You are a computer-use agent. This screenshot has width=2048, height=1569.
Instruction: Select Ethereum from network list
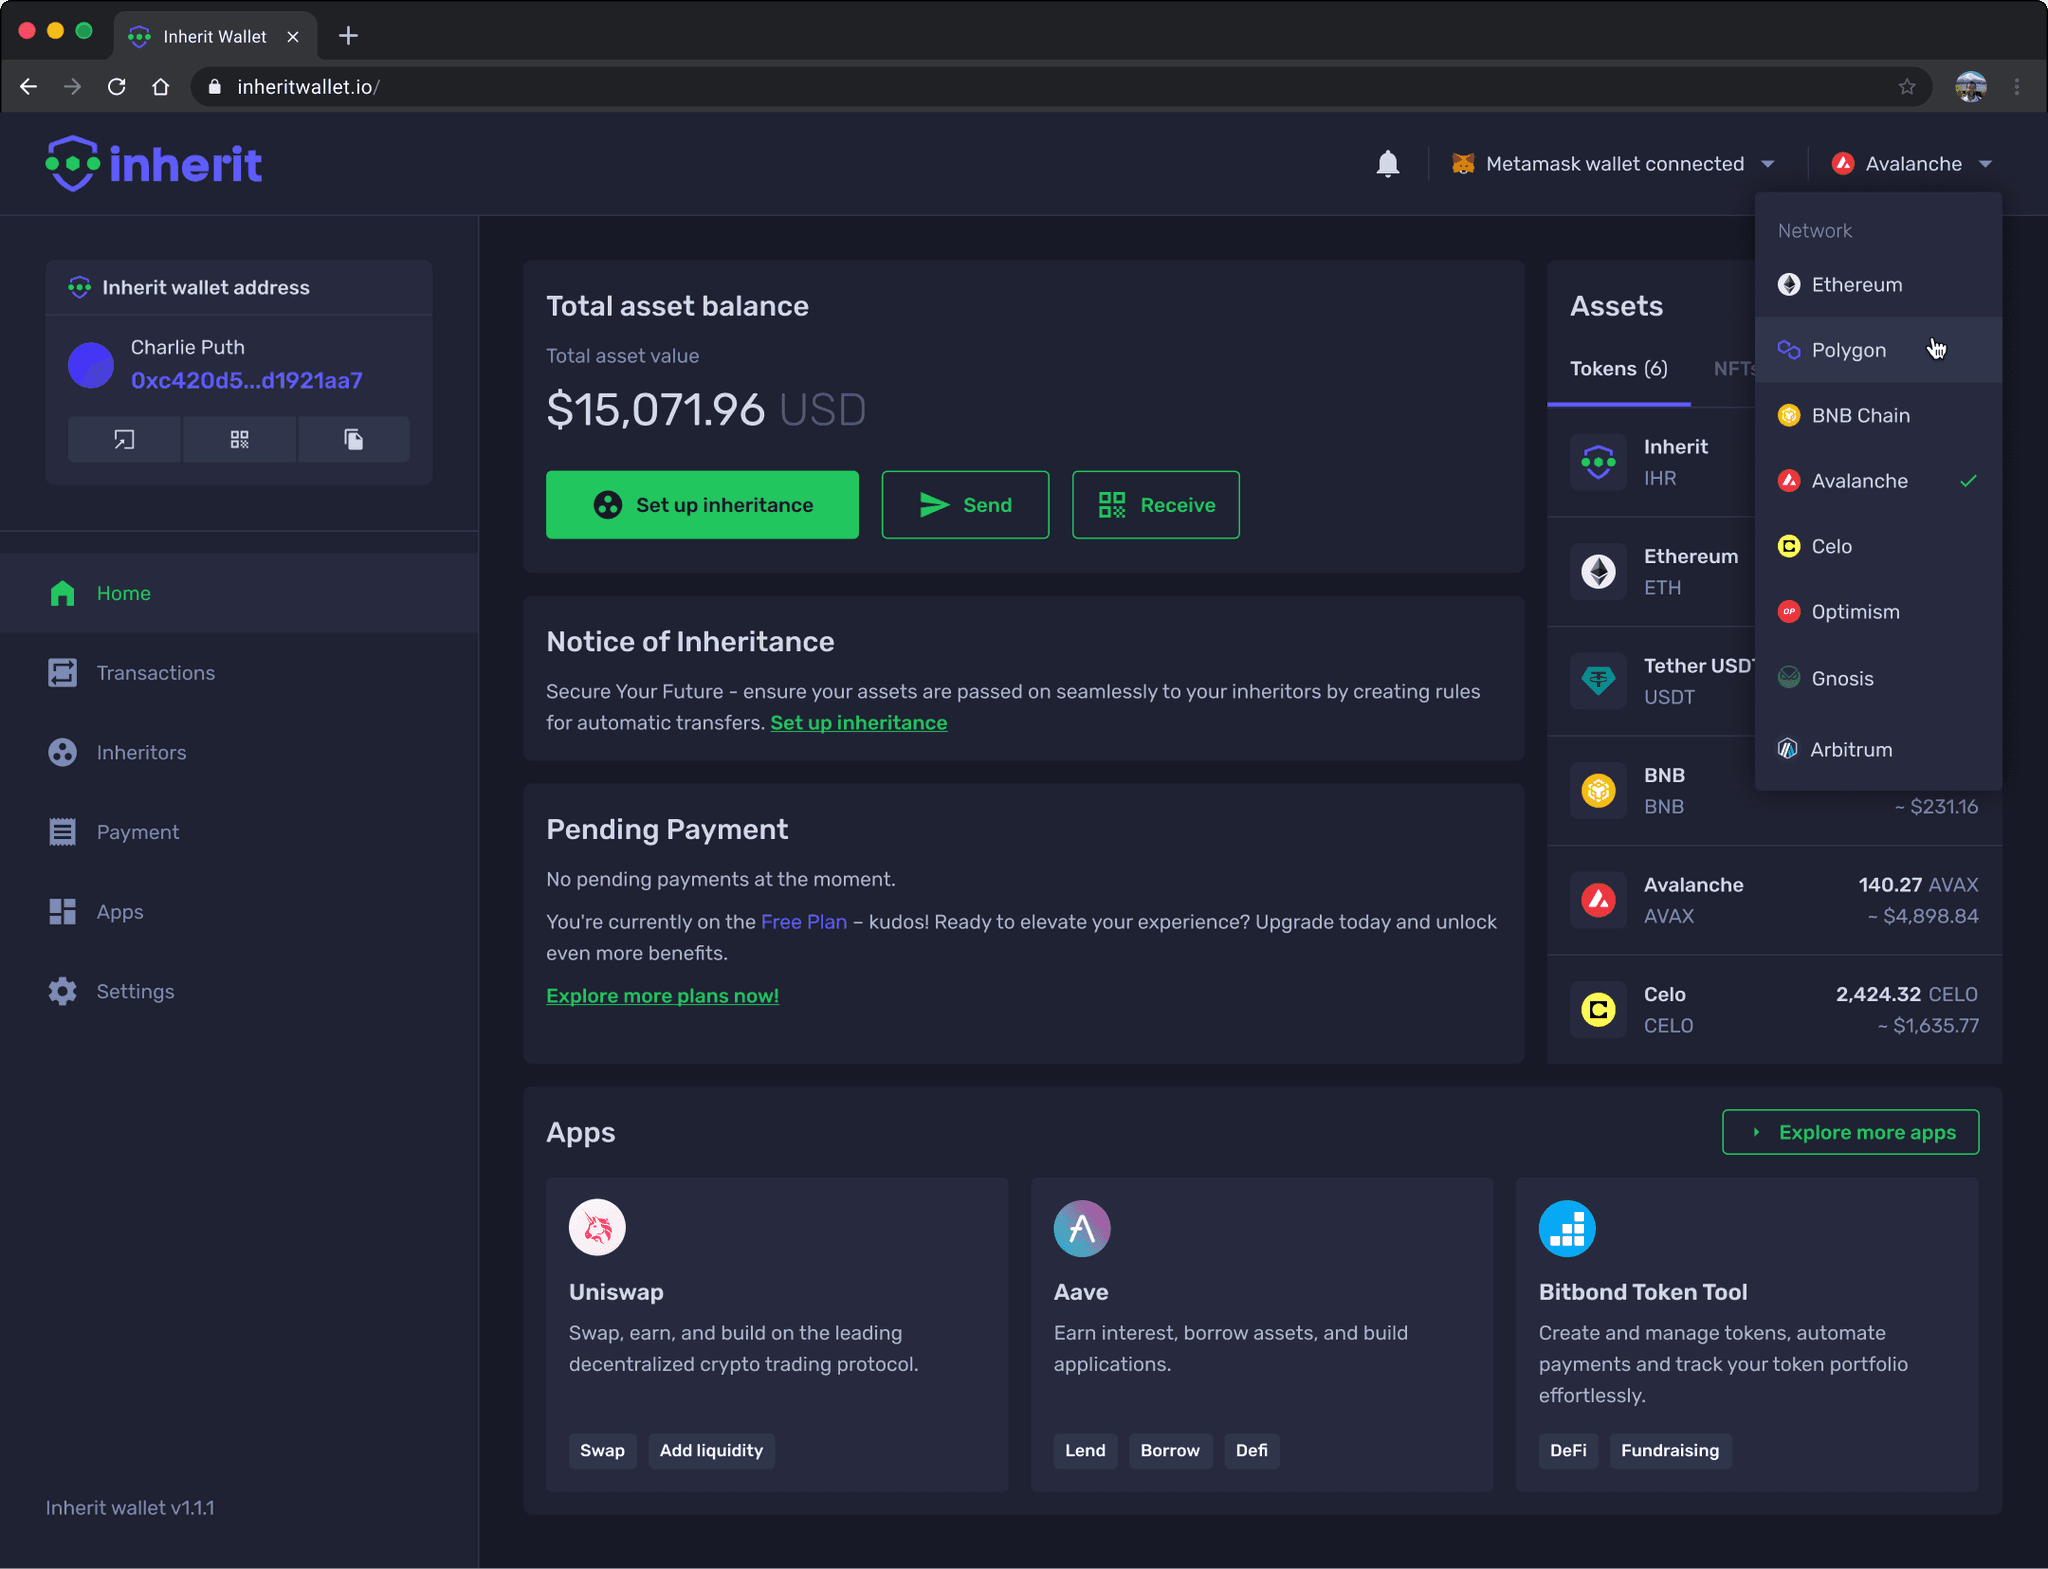click(1857, 283)
